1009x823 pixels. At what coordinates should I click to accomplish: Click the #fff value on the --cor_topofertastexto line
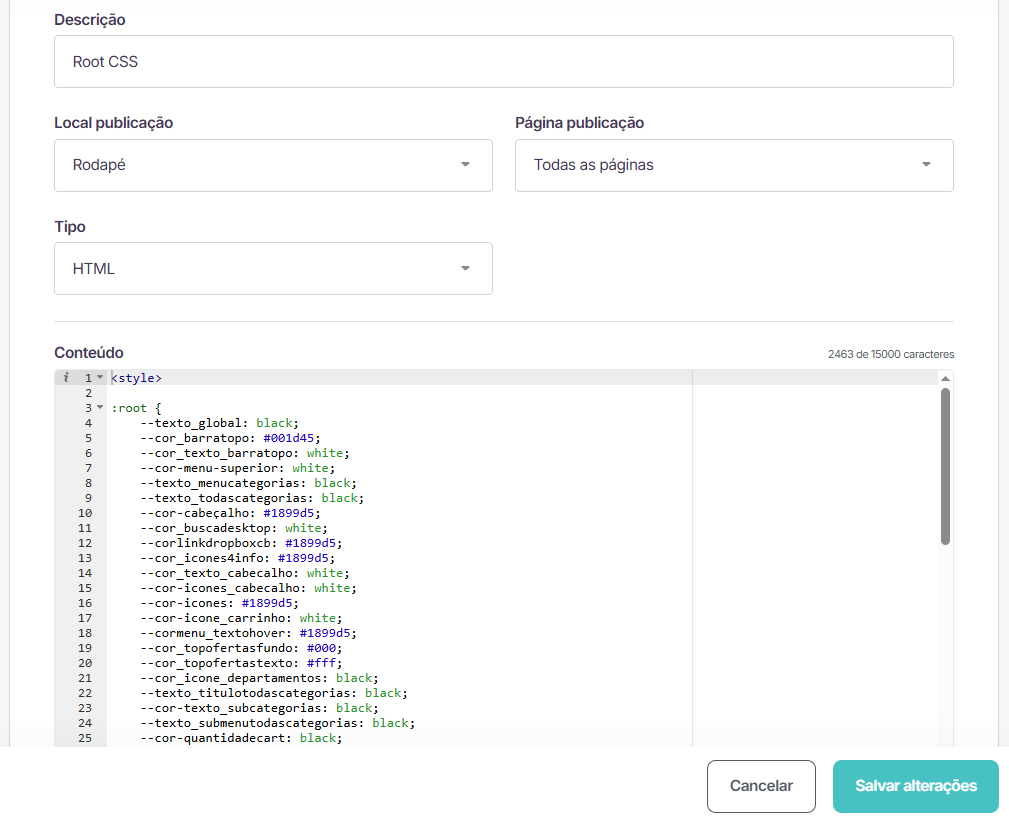pos(327,663)
